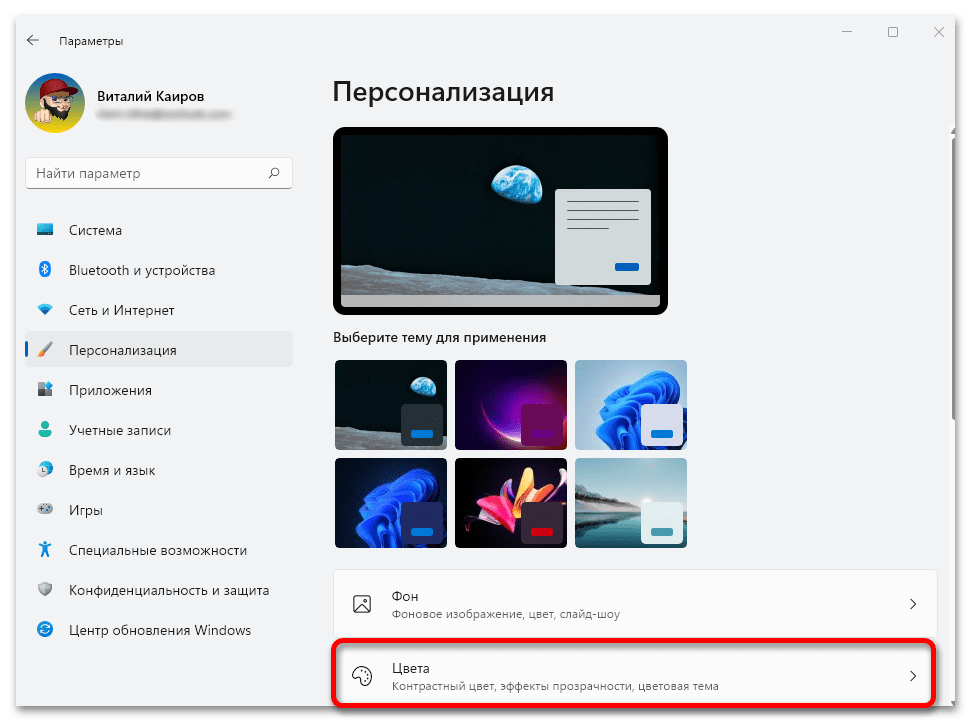Close the Параметры window

[939, 32]
